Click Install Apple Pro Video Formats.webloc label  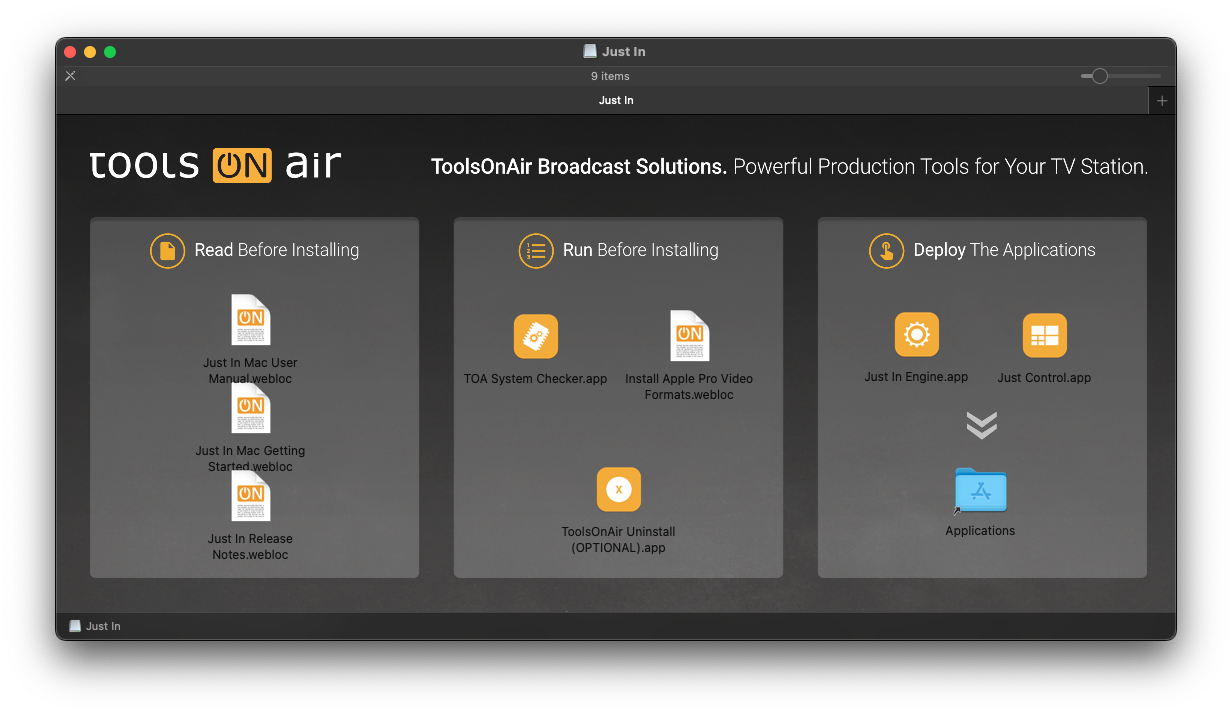(689, 387)
